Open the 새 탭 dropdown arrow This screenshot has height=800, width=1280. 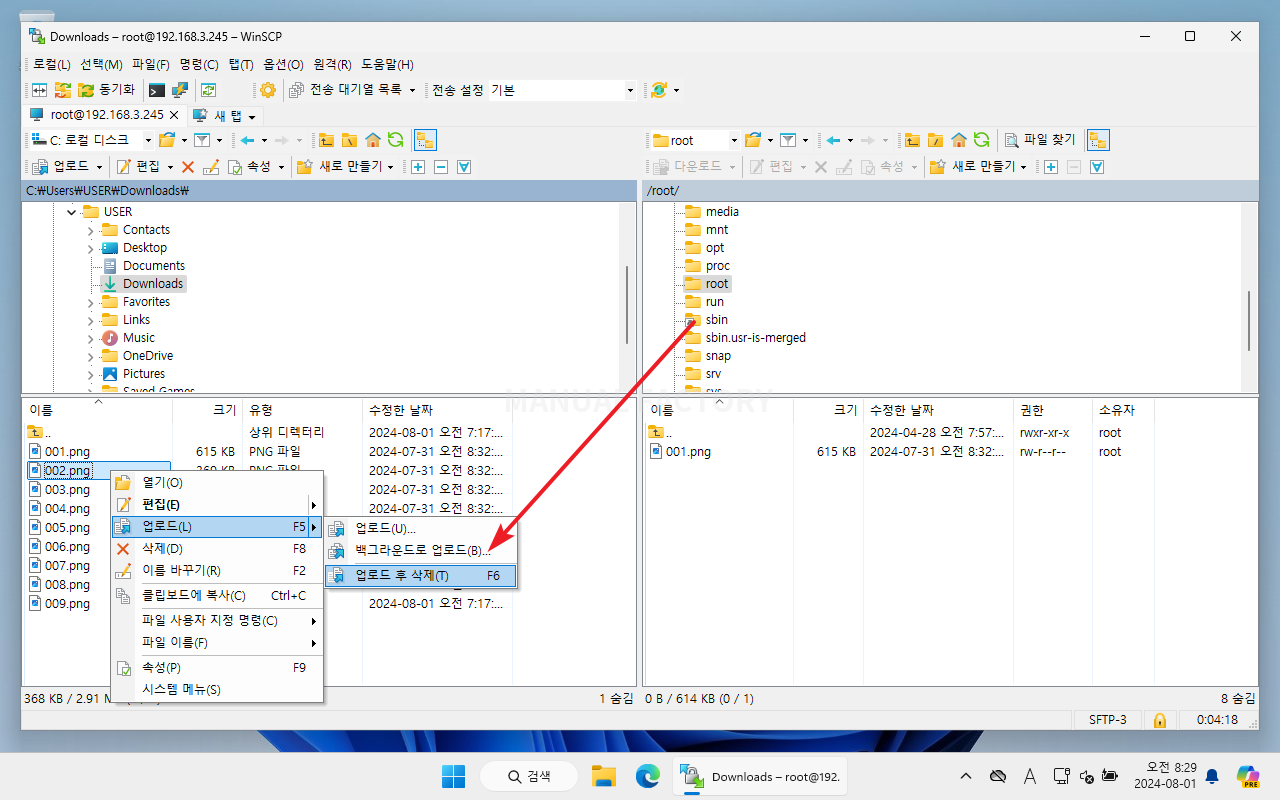coord(252,115)
